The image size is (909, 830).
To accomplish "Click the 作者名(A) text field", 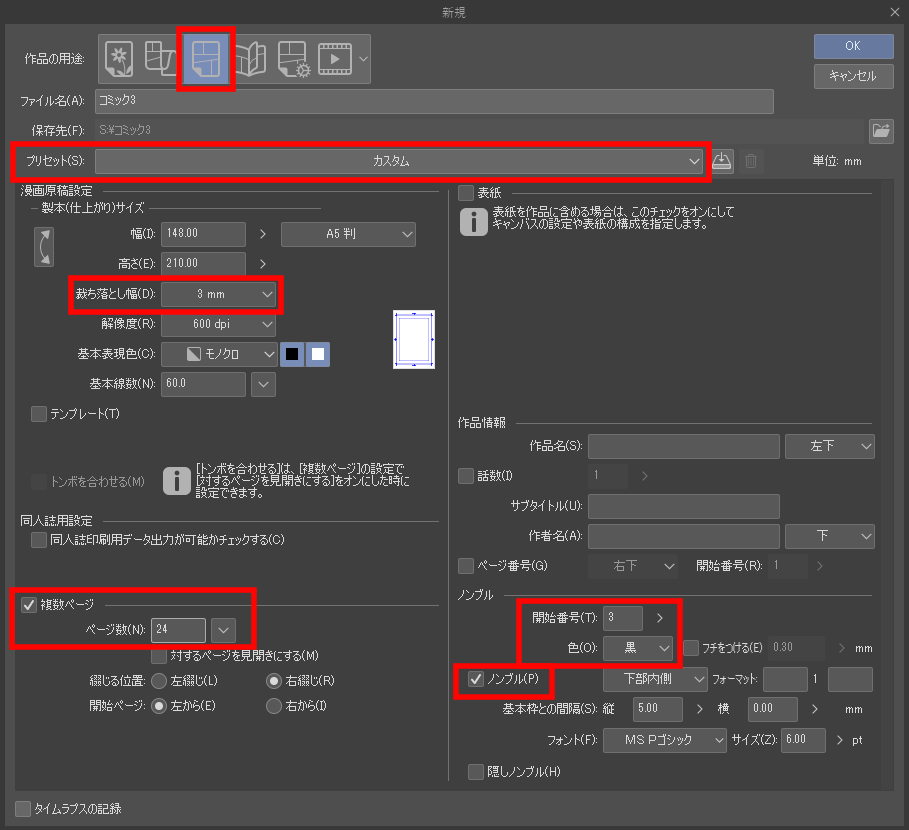I will point(683,536).
